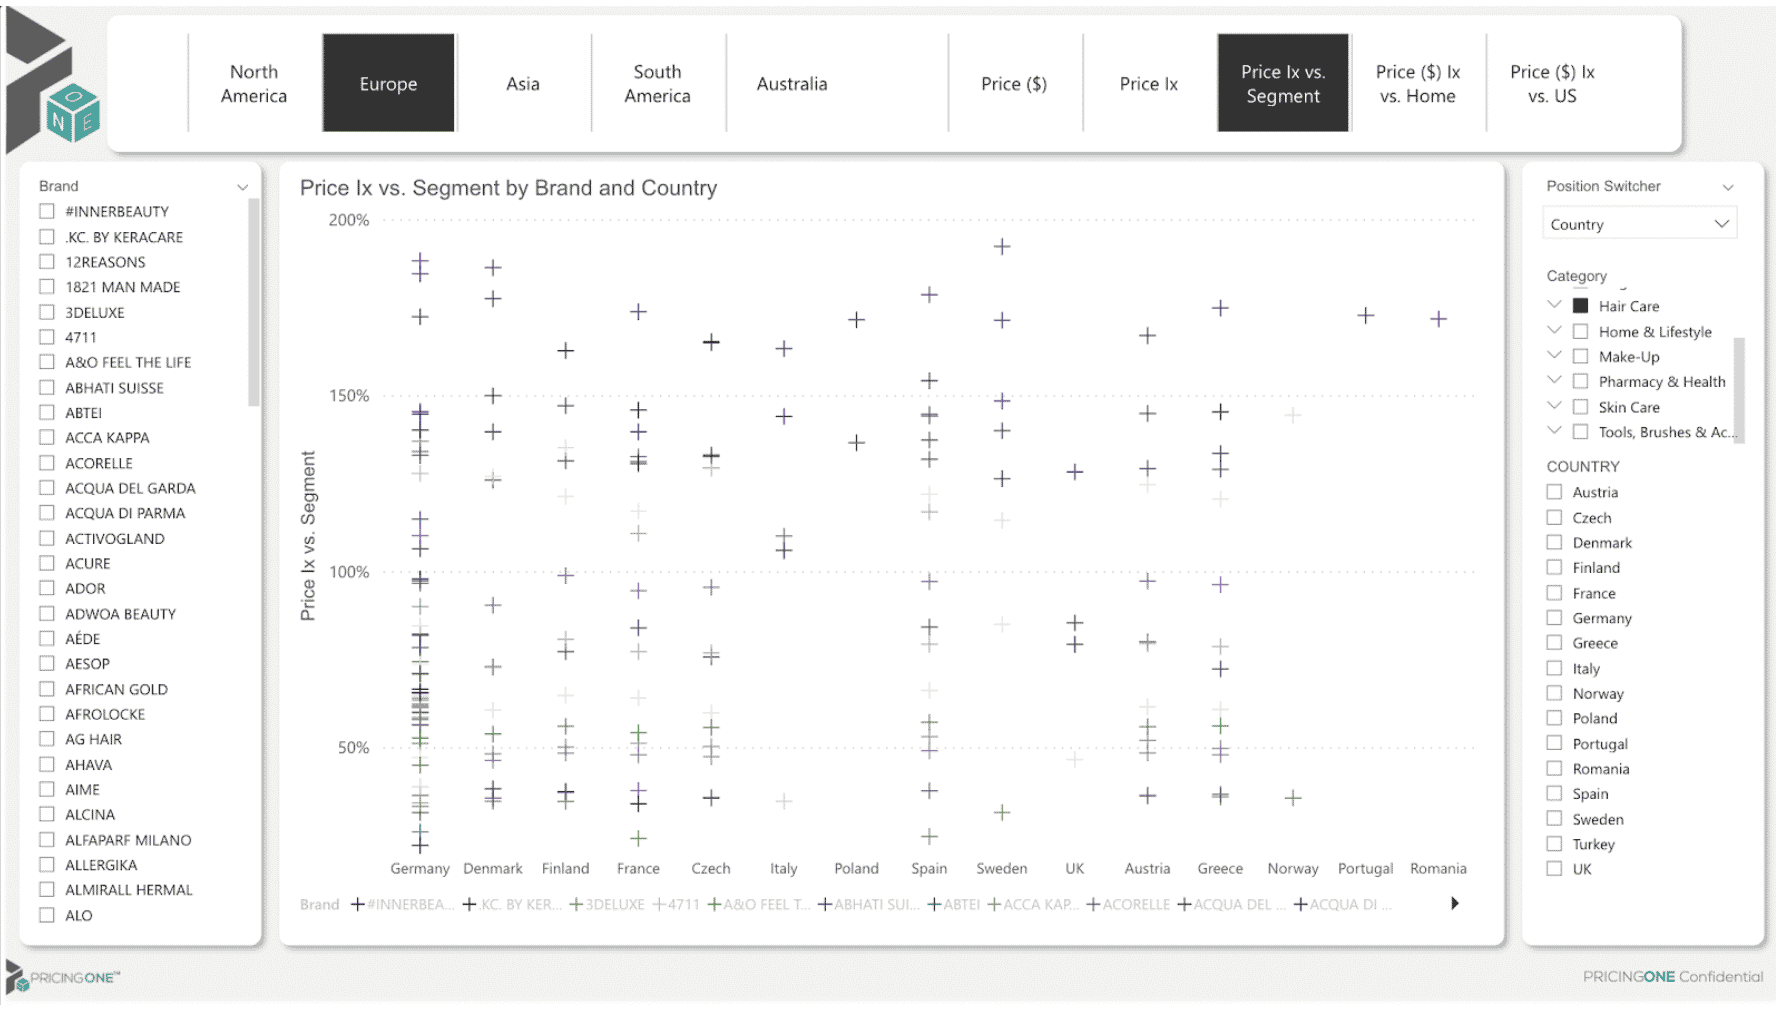Click the 200% axis value
Image resolution: width=1776 pixels, height=1012 pixels.
[349, 220]
